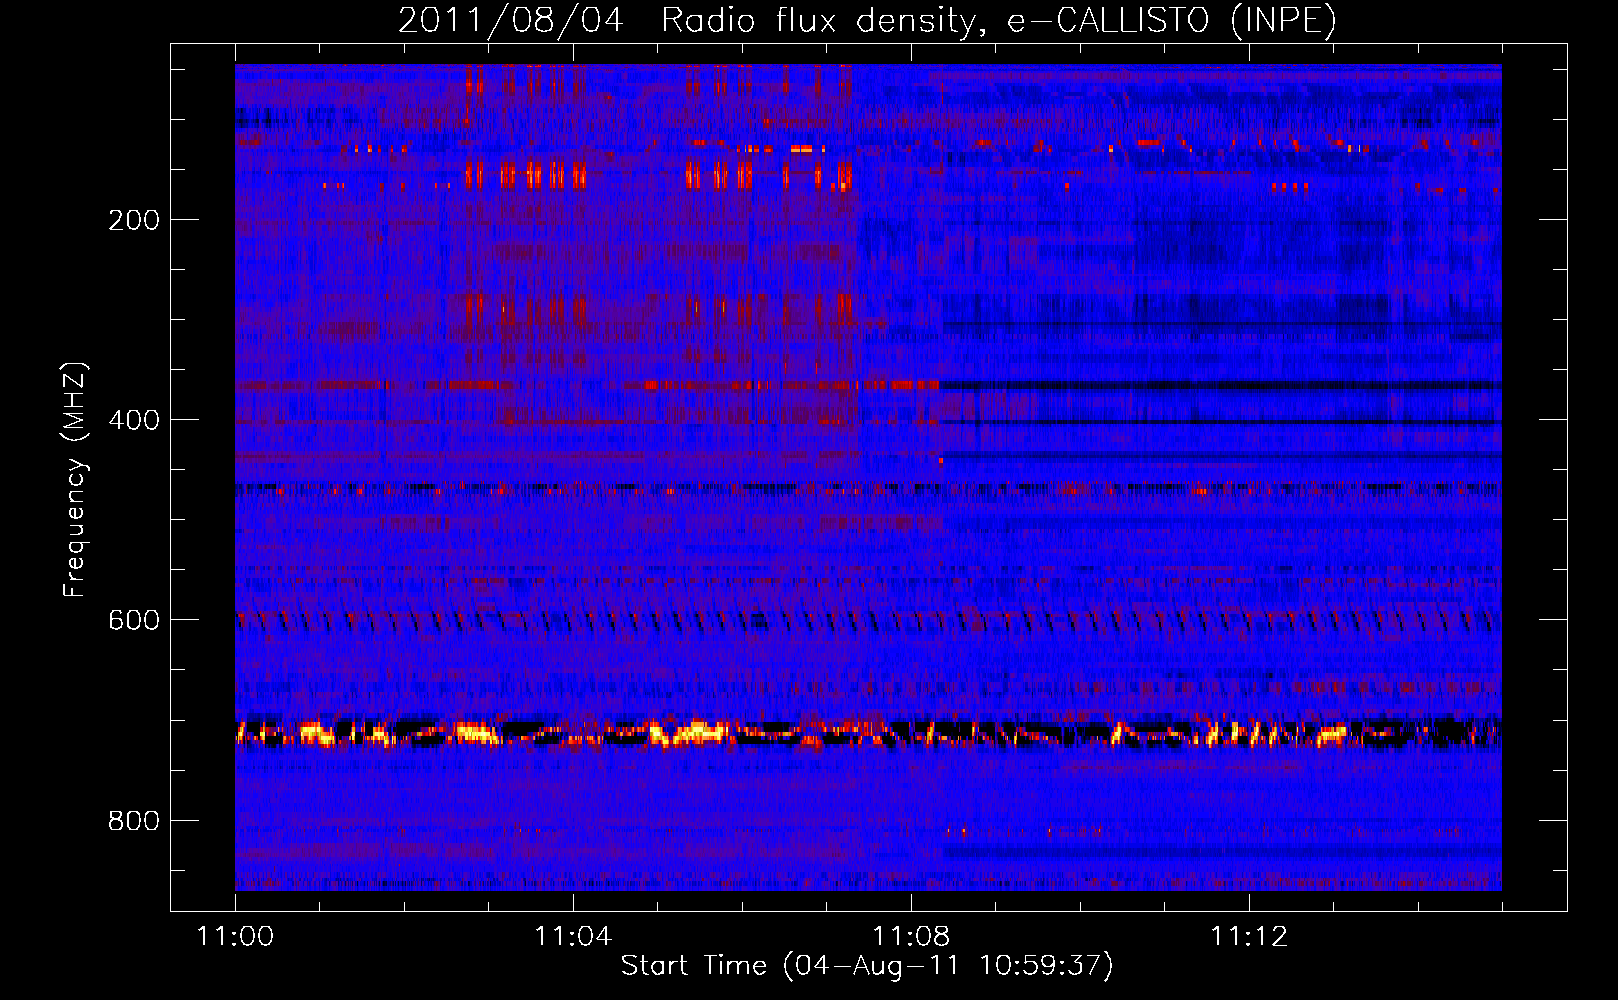Image resolution: width=1618 pixels, height=1000 pixels.
Task: Click the "Start Time (04-Aug-11 10:59:37)" label
Action: 867,966
